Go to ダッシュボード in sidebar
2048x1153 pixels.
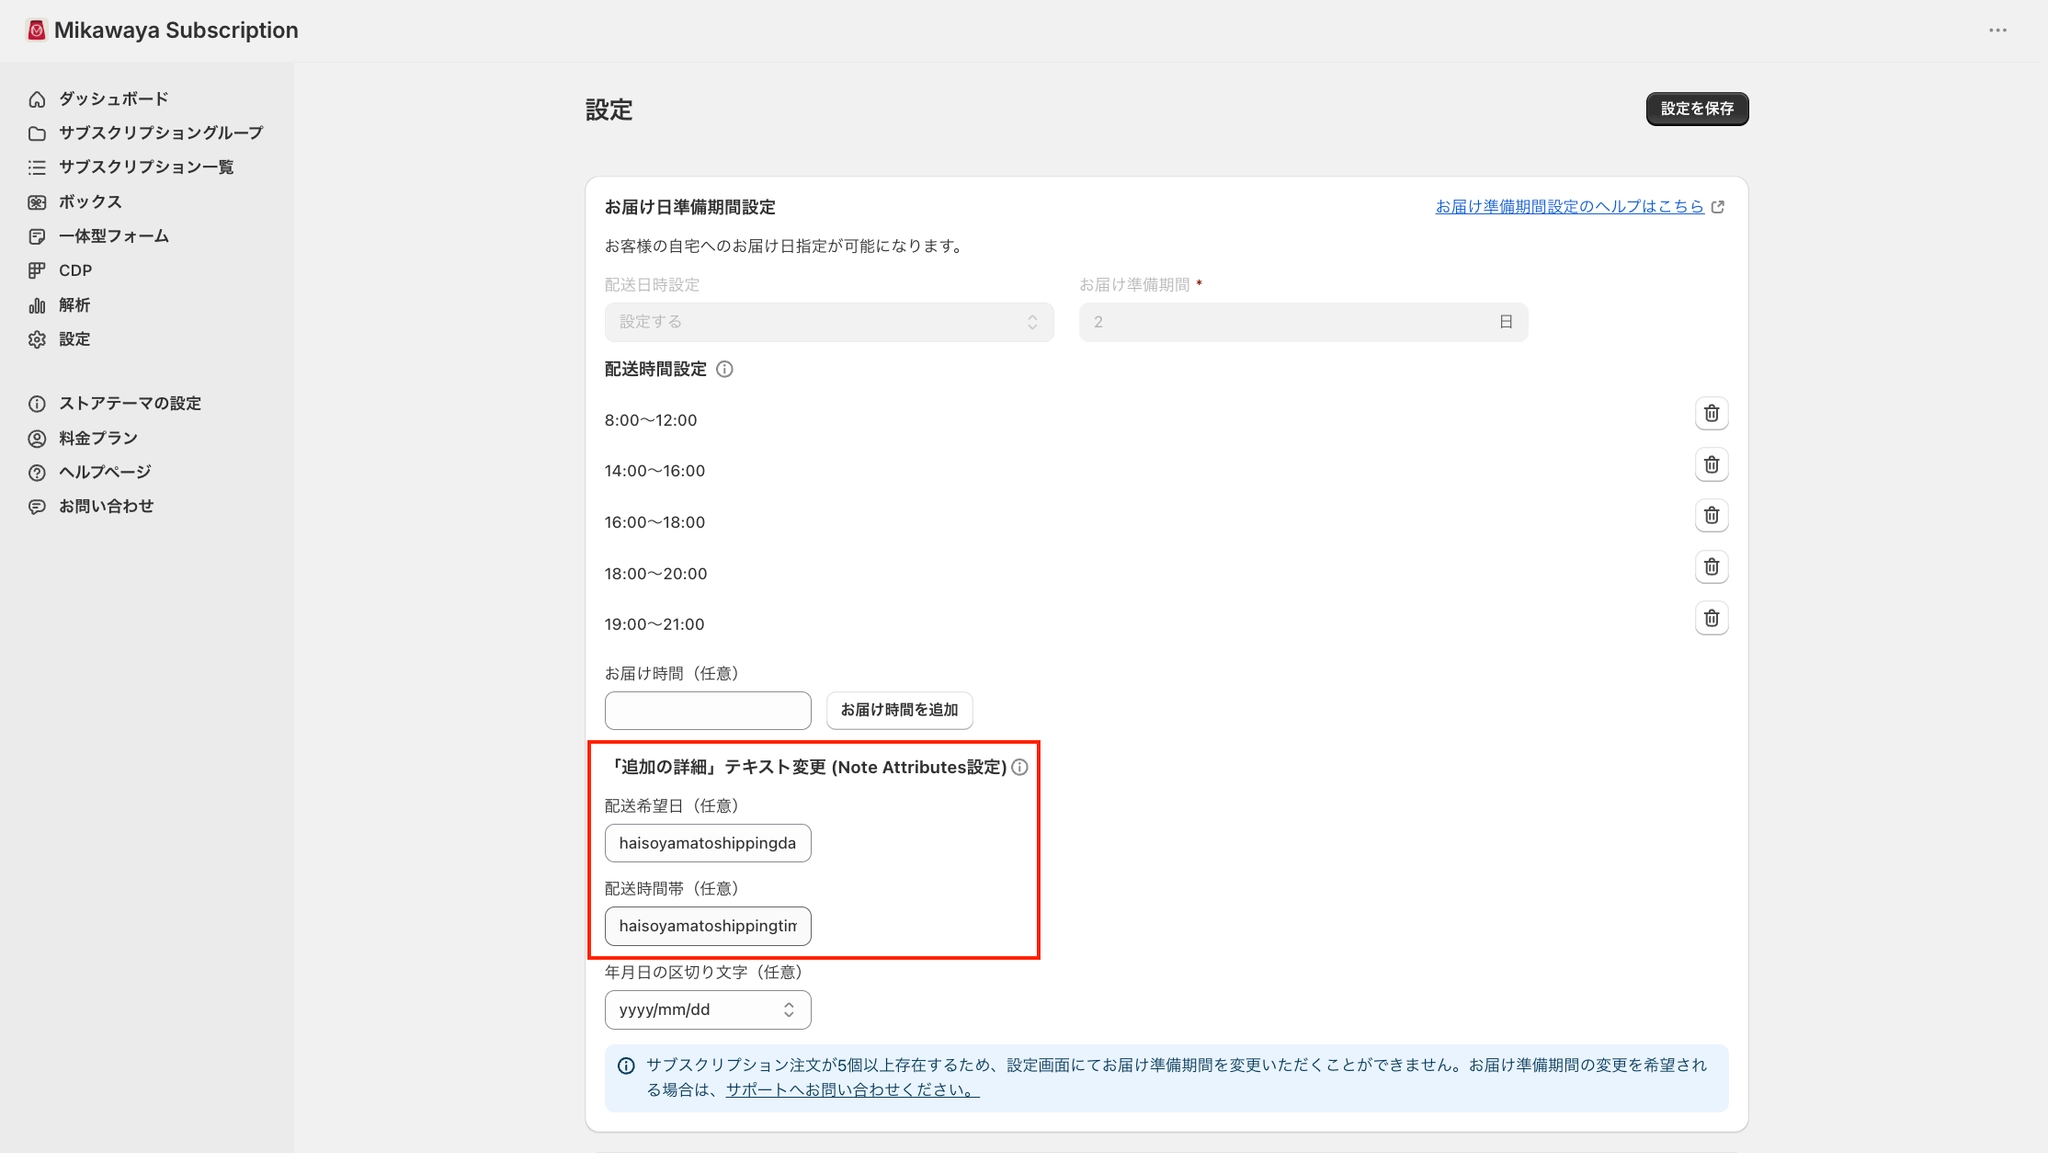tap(113, 99)
